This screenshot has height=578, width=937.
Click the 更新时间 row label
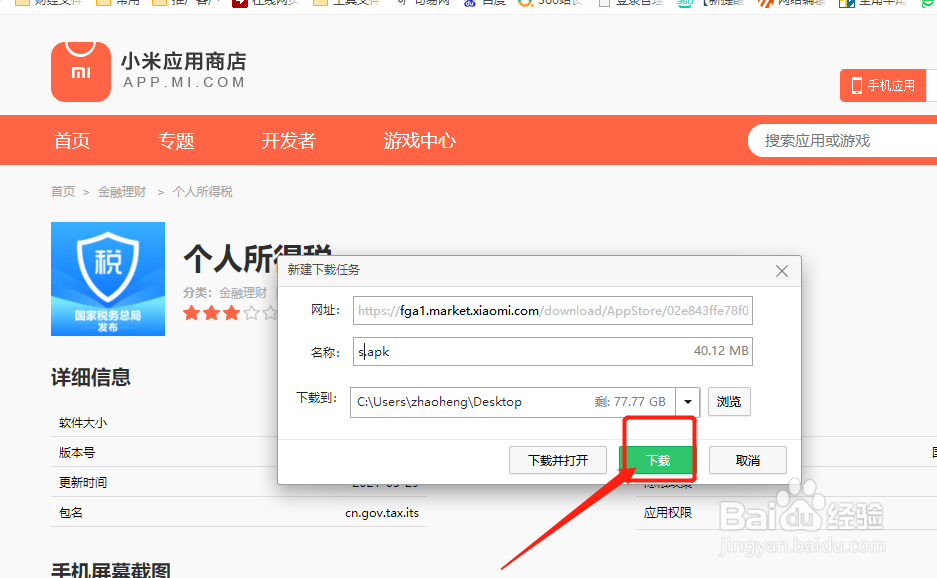[x=82, y=483]
